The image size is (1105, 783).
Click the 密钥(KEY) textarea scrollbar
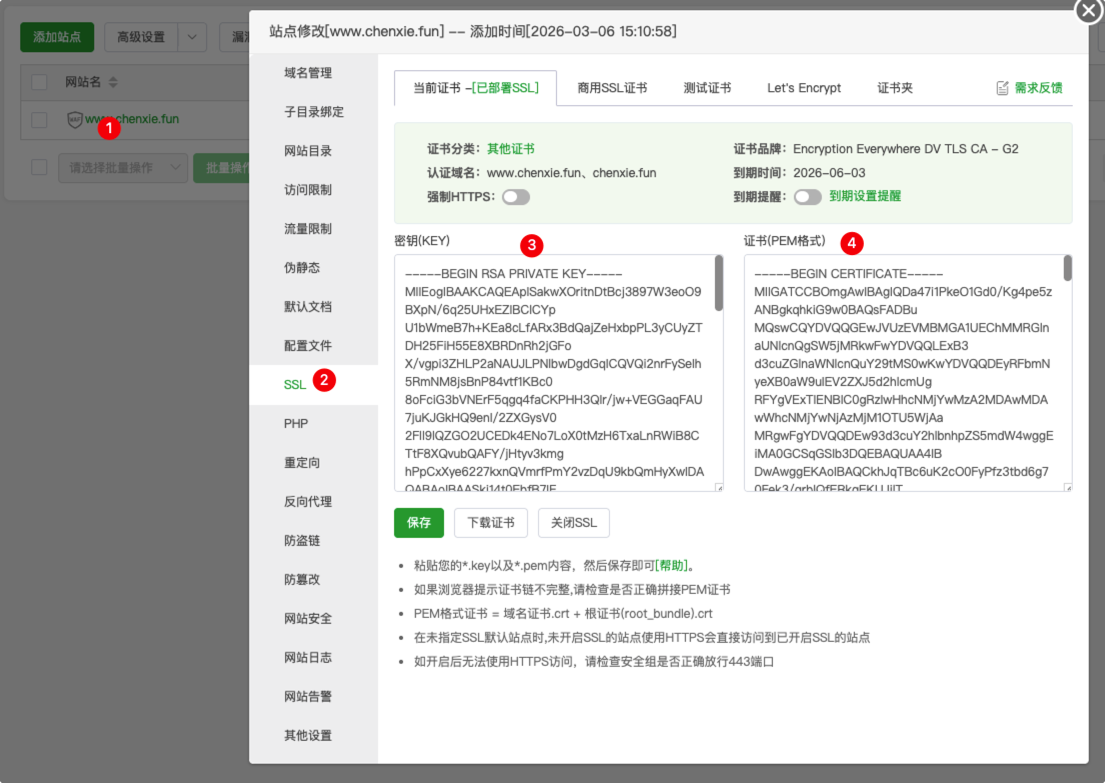coord(718,284)
